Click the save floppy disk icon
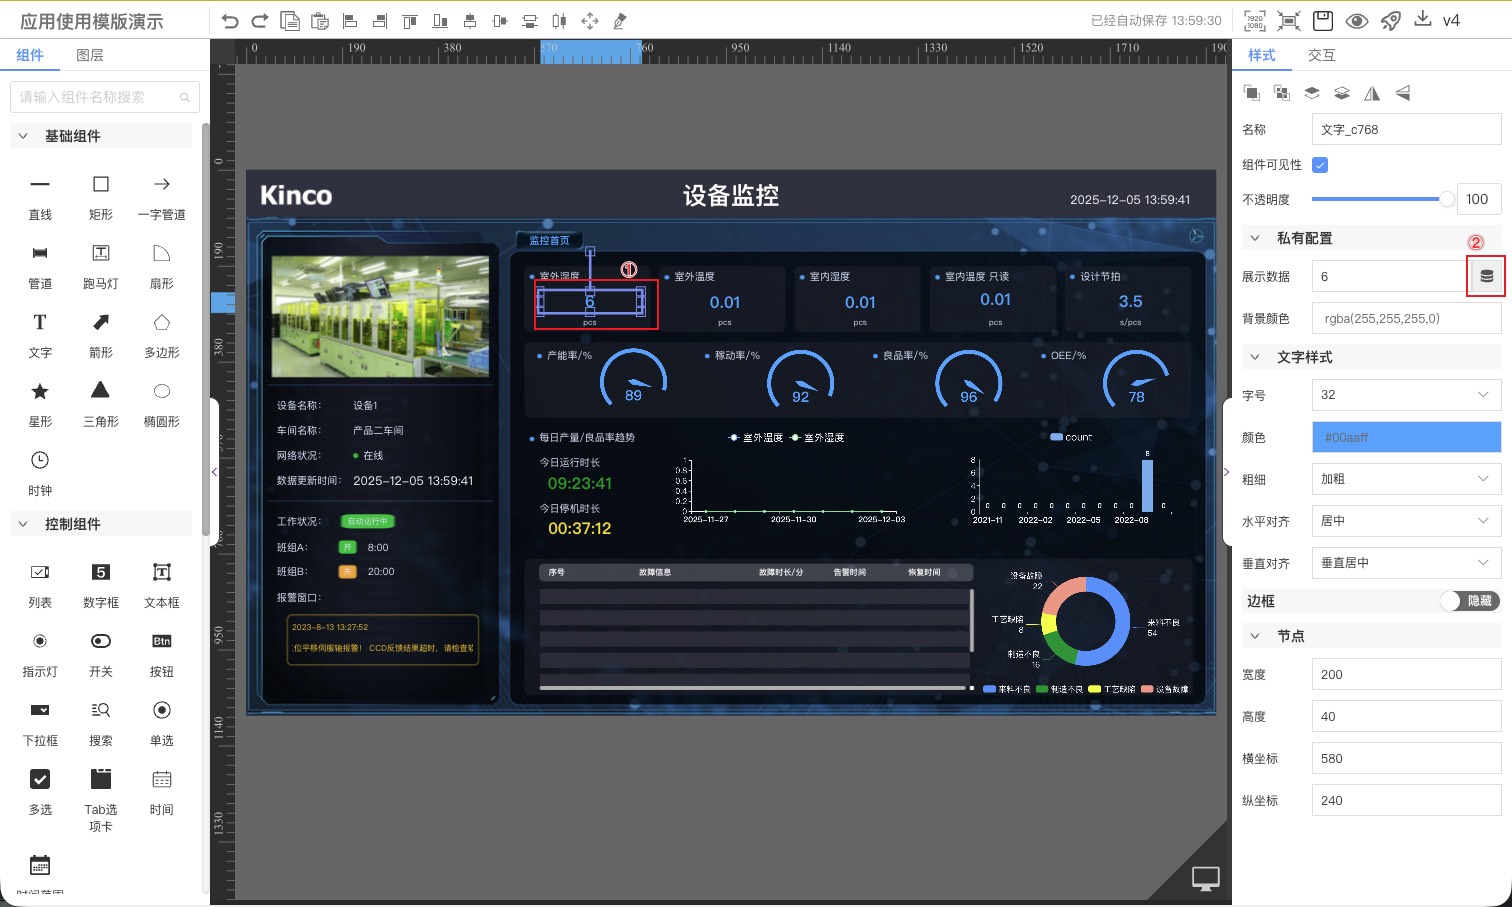The width and height of the screenshot is (1512, 907). (1323, 21)
